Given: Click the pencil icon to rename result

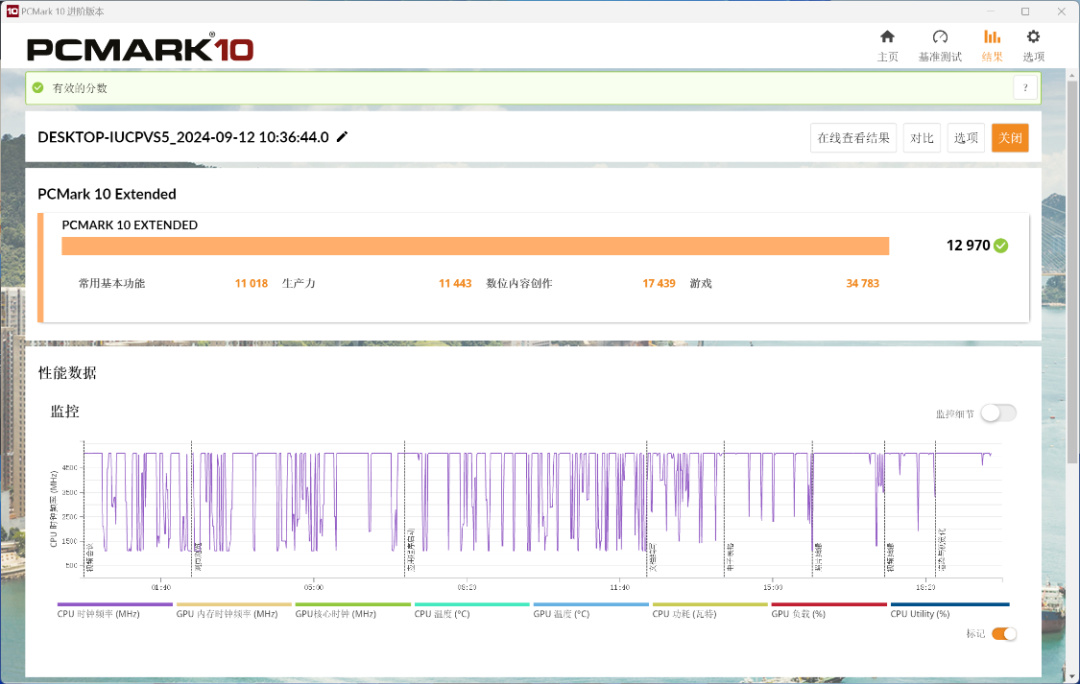Looking at the screenshot, I should [342, 136].
